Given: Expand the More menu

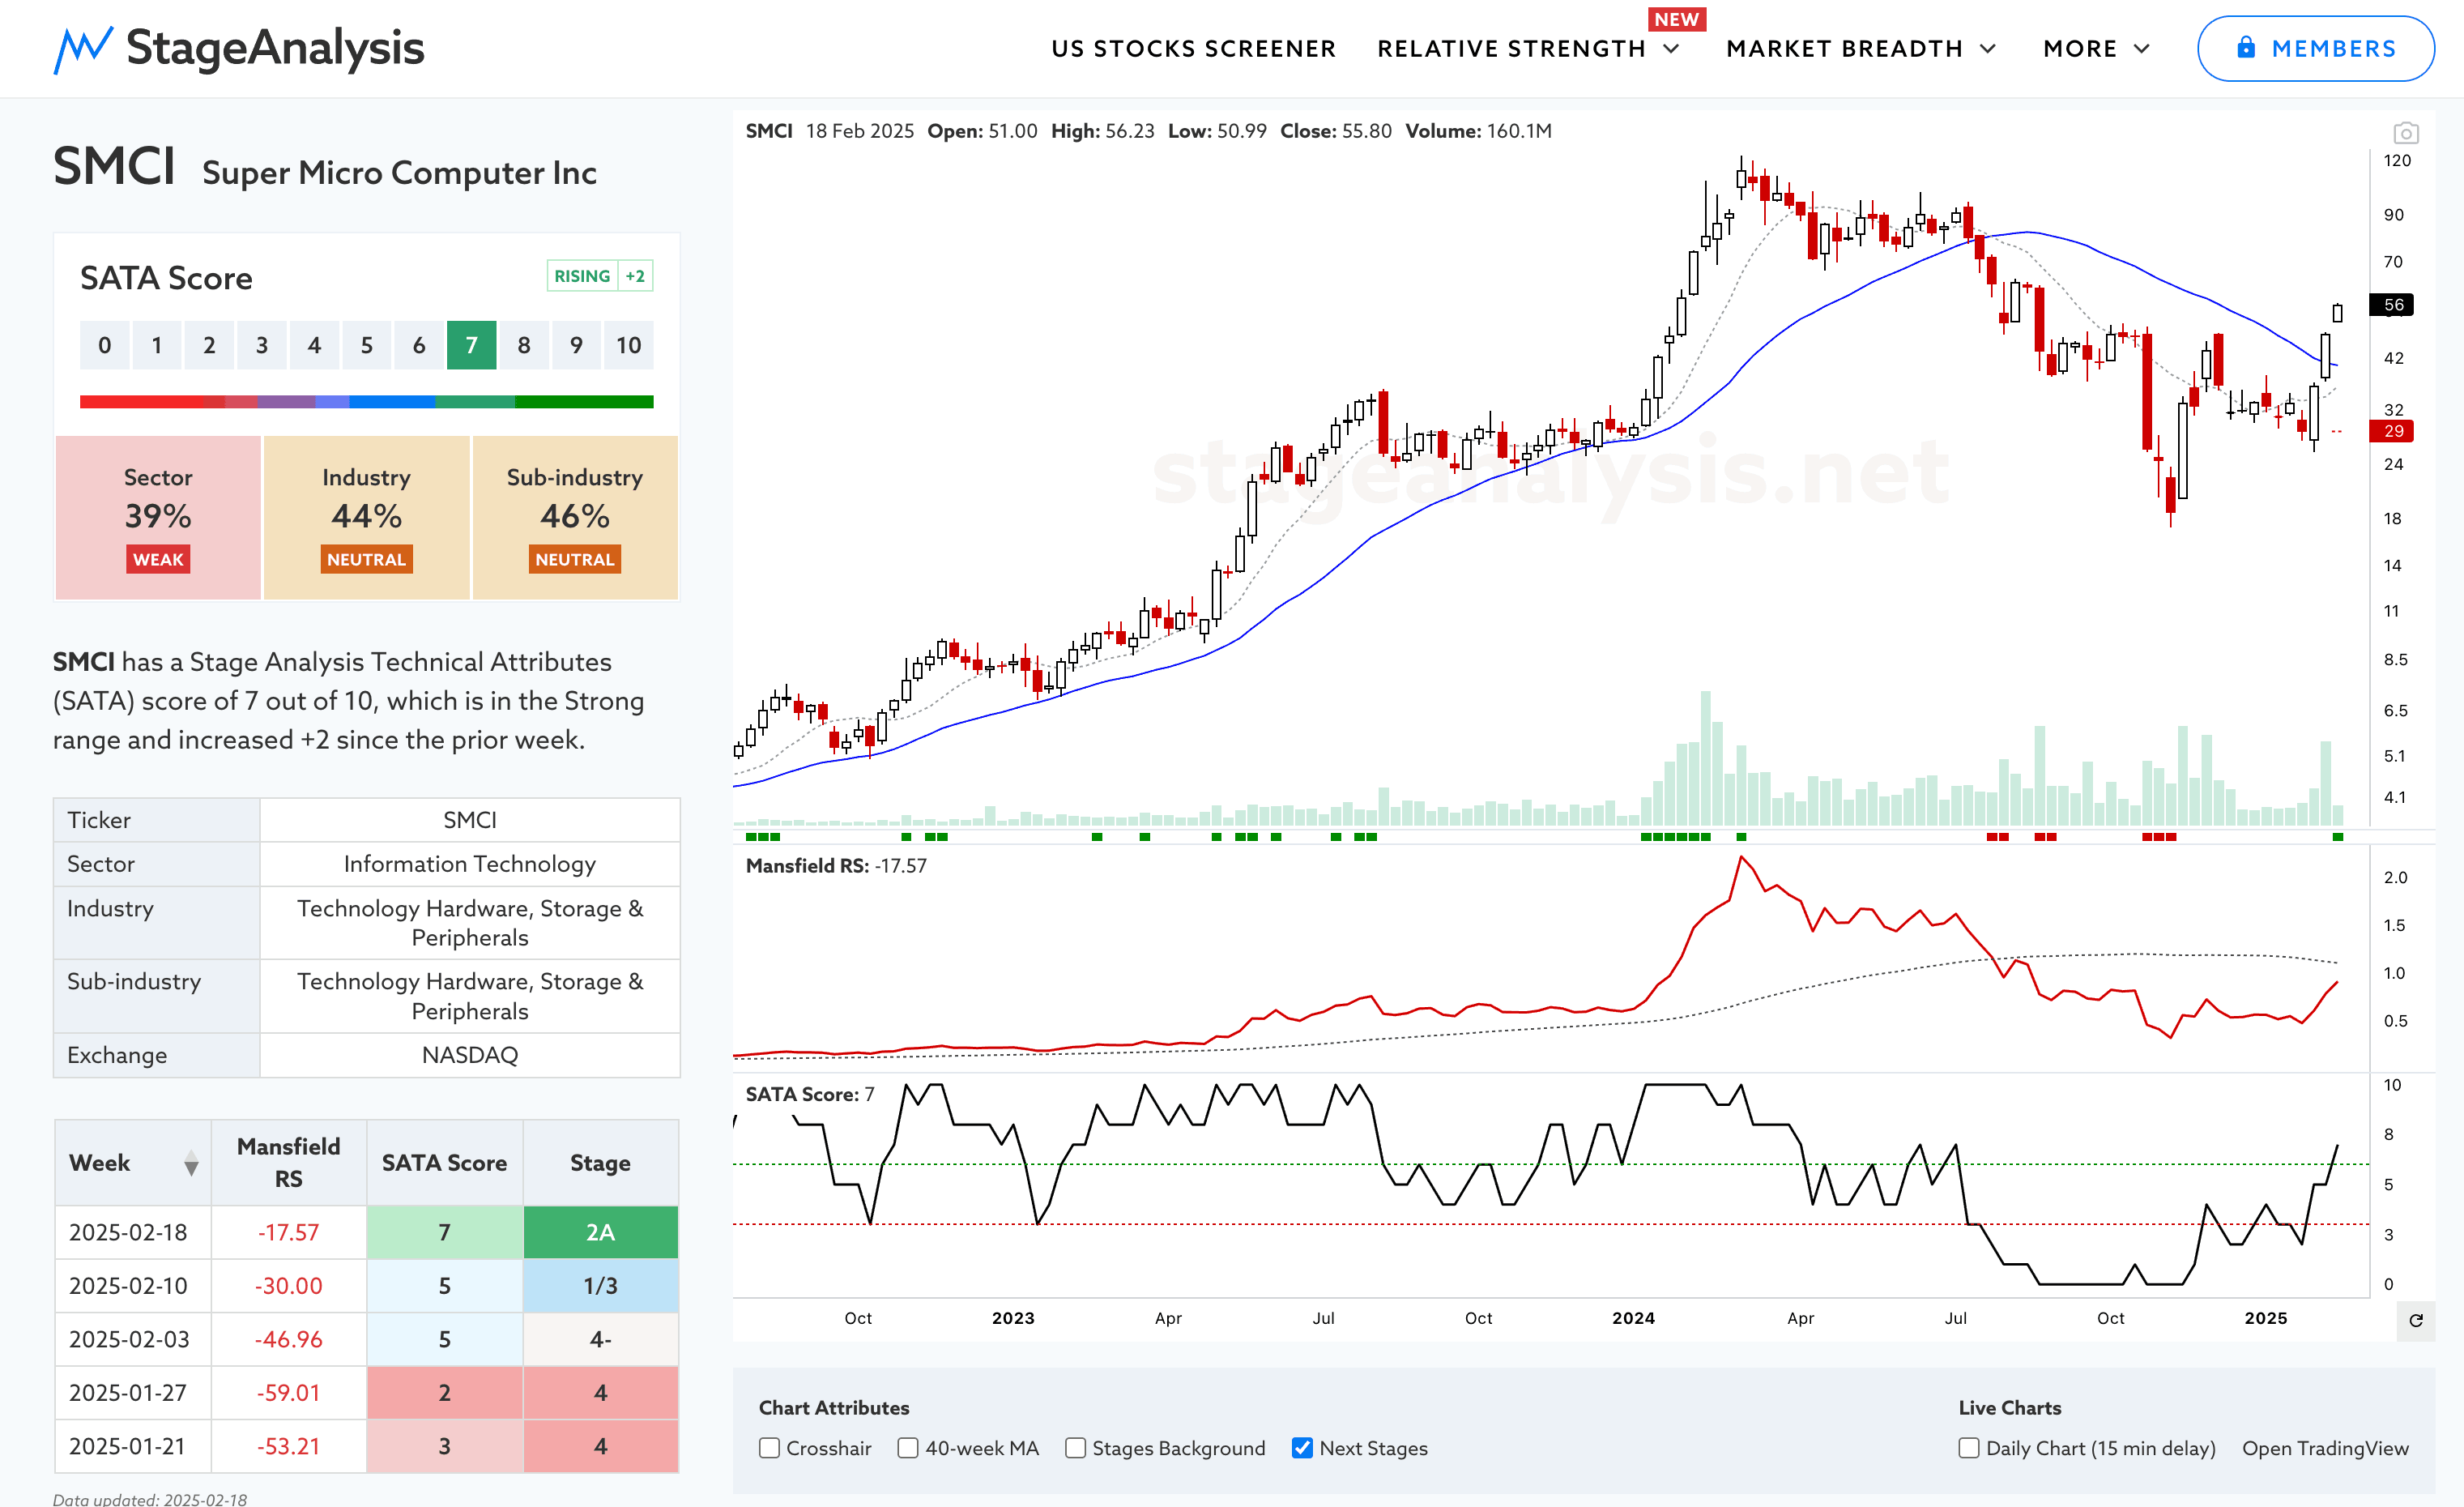Looking at the screenshot, I should pos(2096,49).
